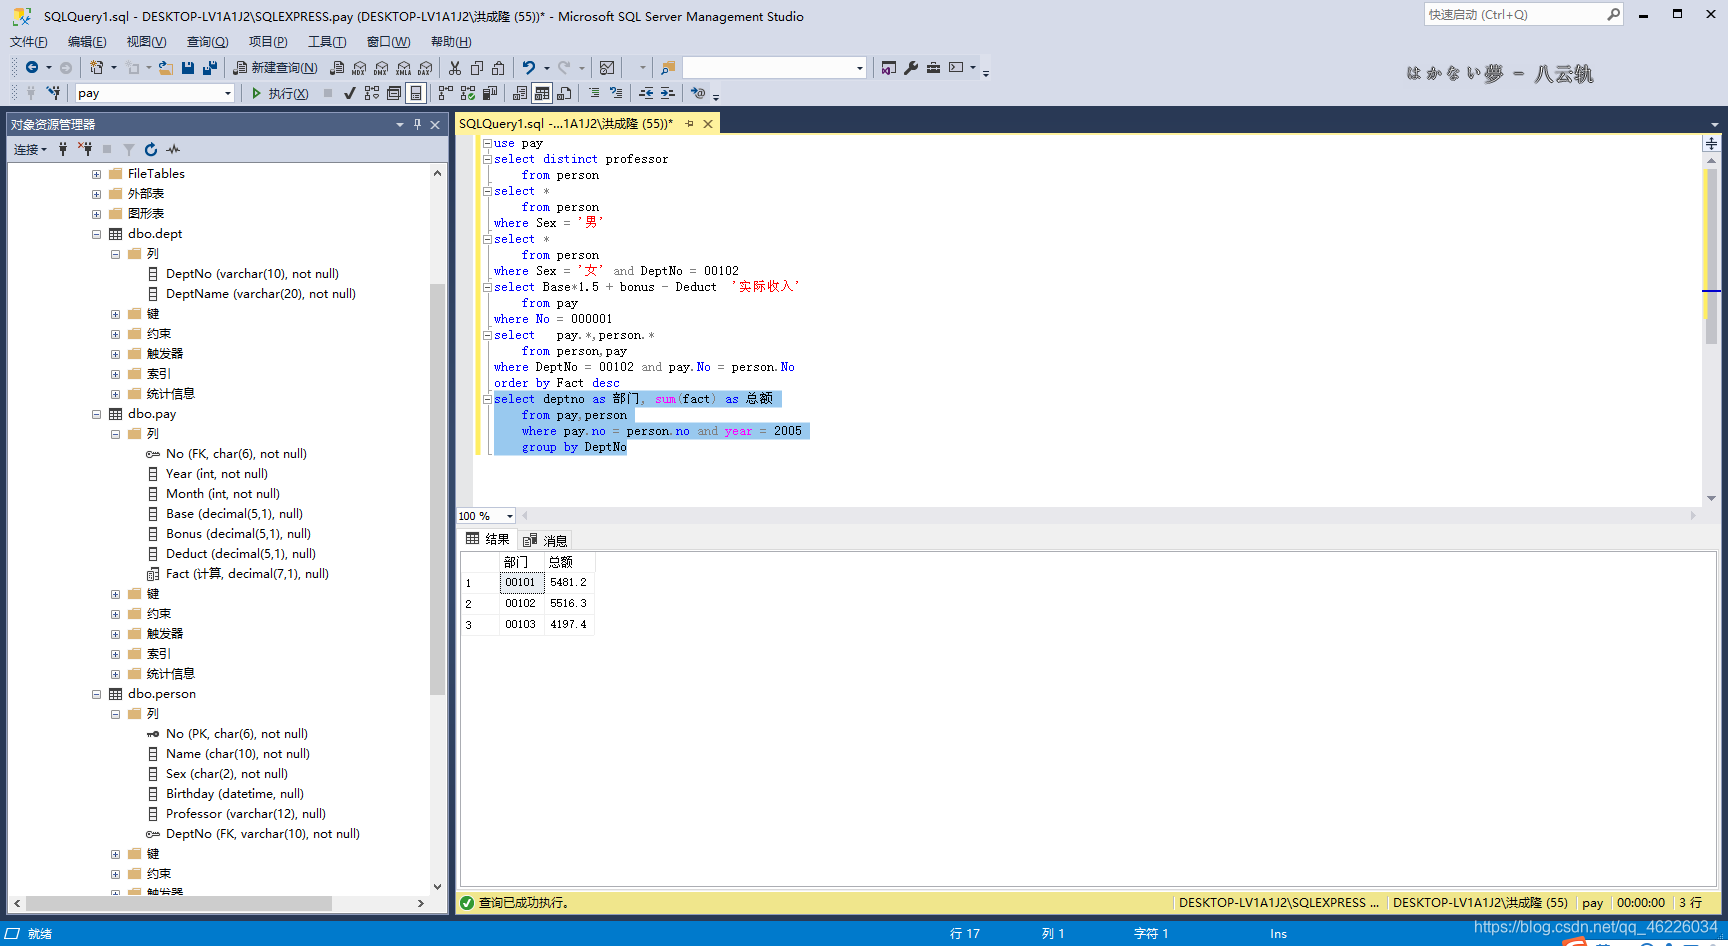Open the 文件(F) menu
1728x946 pixels.
[29, 41]
